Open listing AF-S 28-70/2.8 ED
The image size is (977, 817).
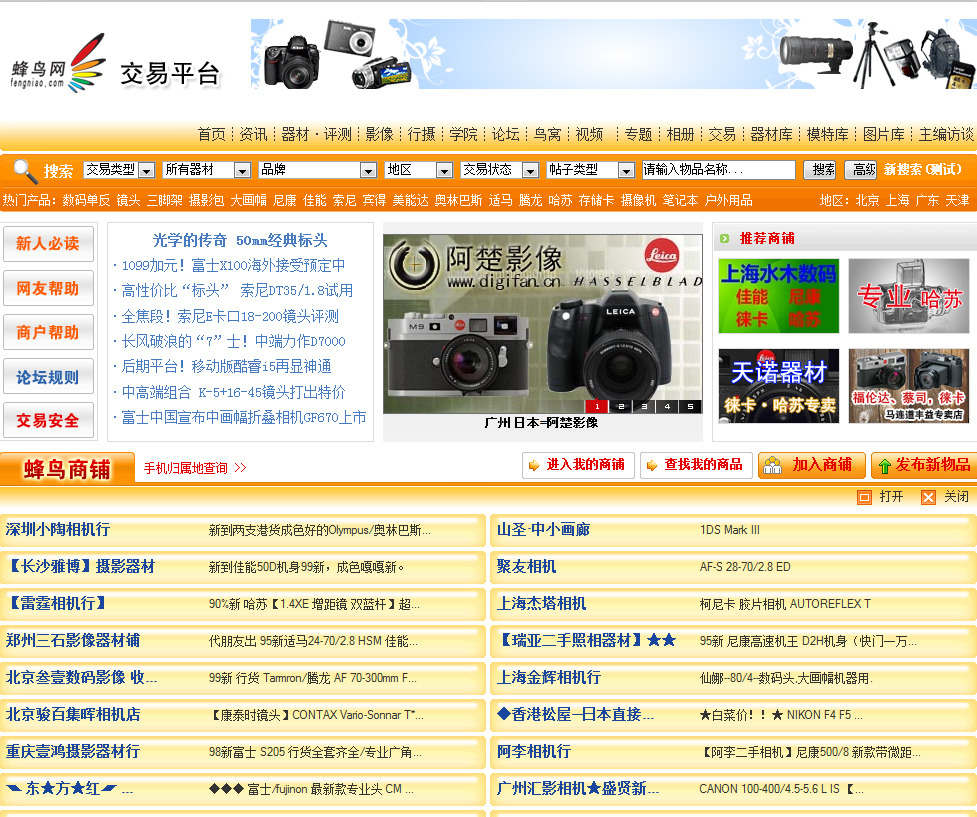click(745, 567)
